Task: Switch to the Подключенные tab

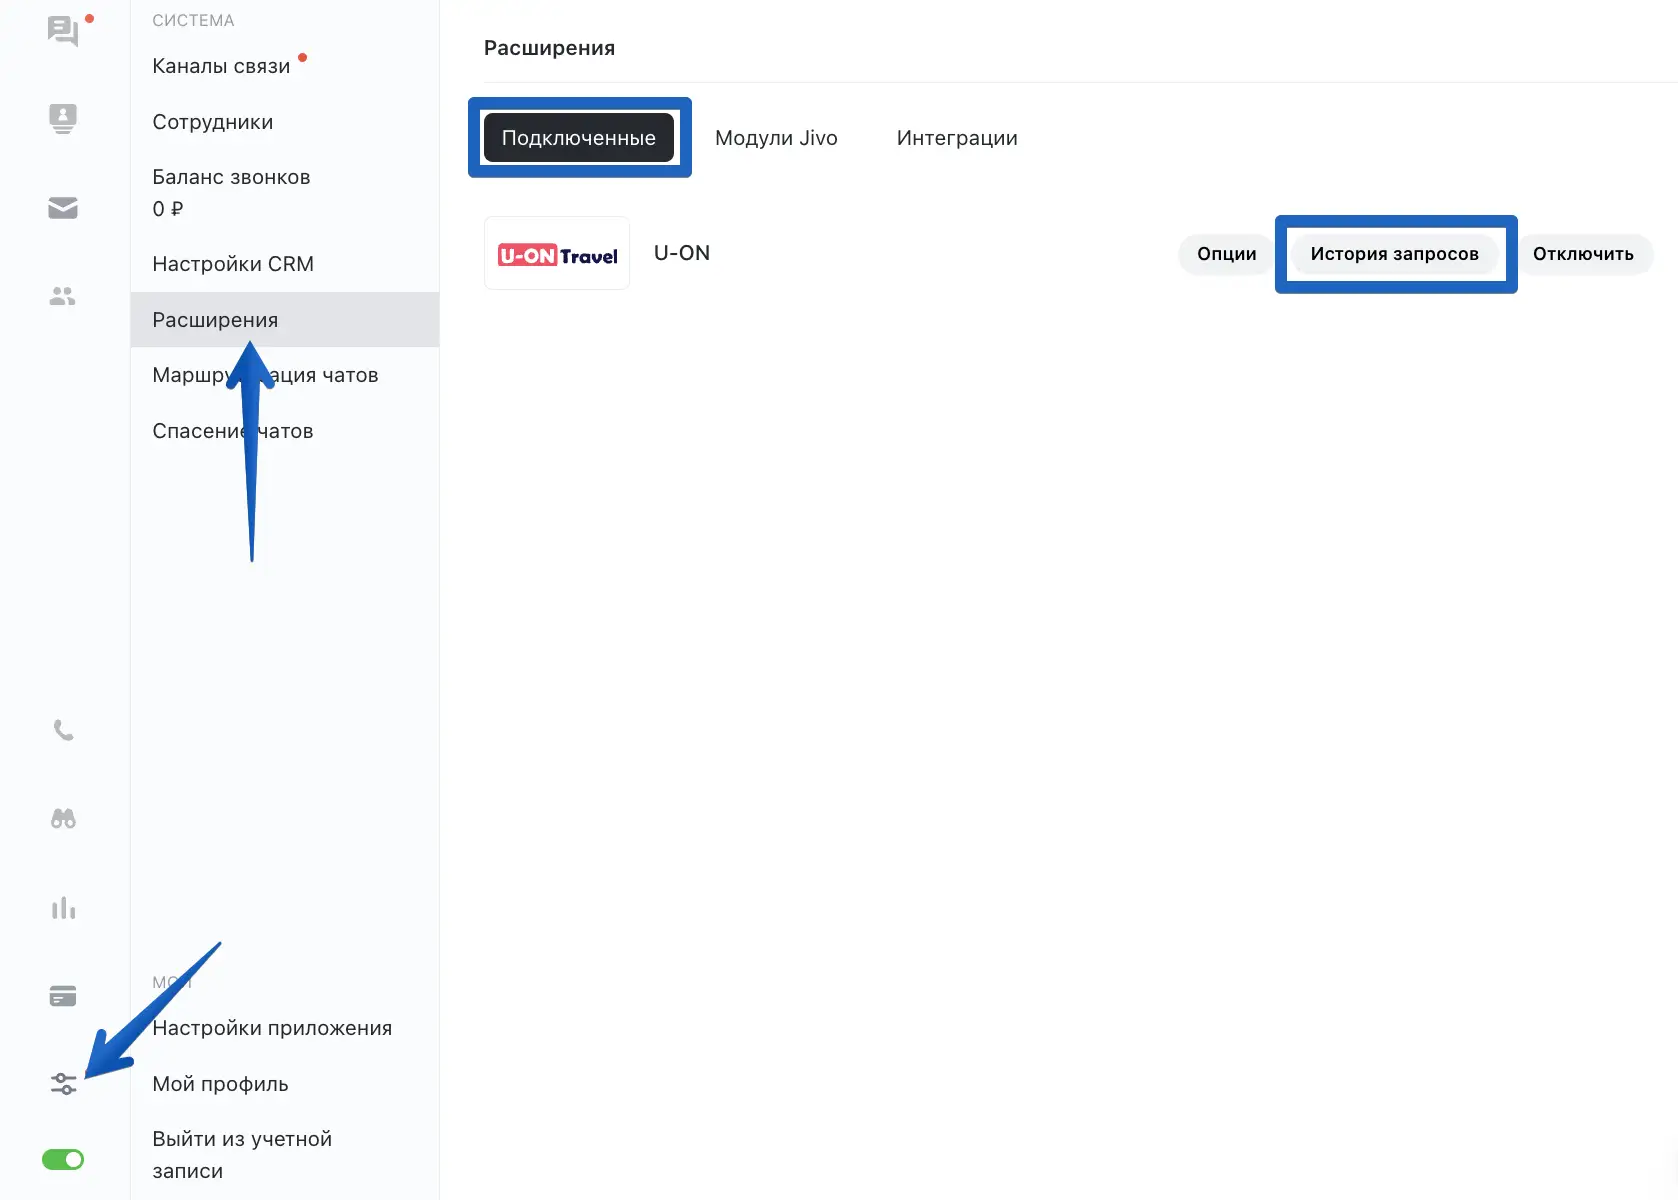Action: tap(578, 138)
